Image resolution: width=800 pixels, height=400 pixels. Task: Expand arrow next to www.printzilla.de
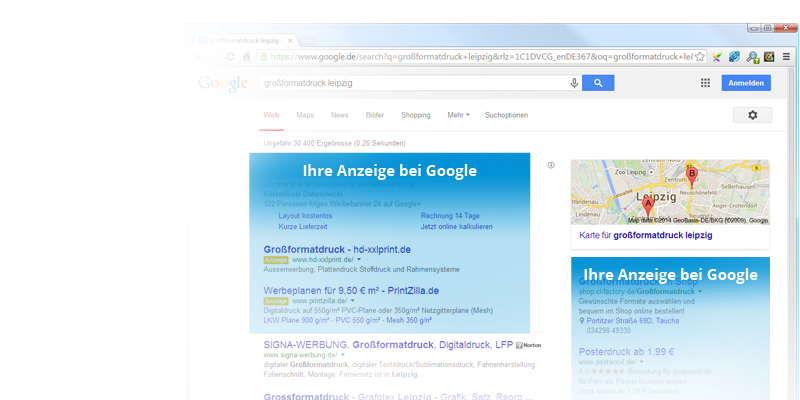point(353,301)
